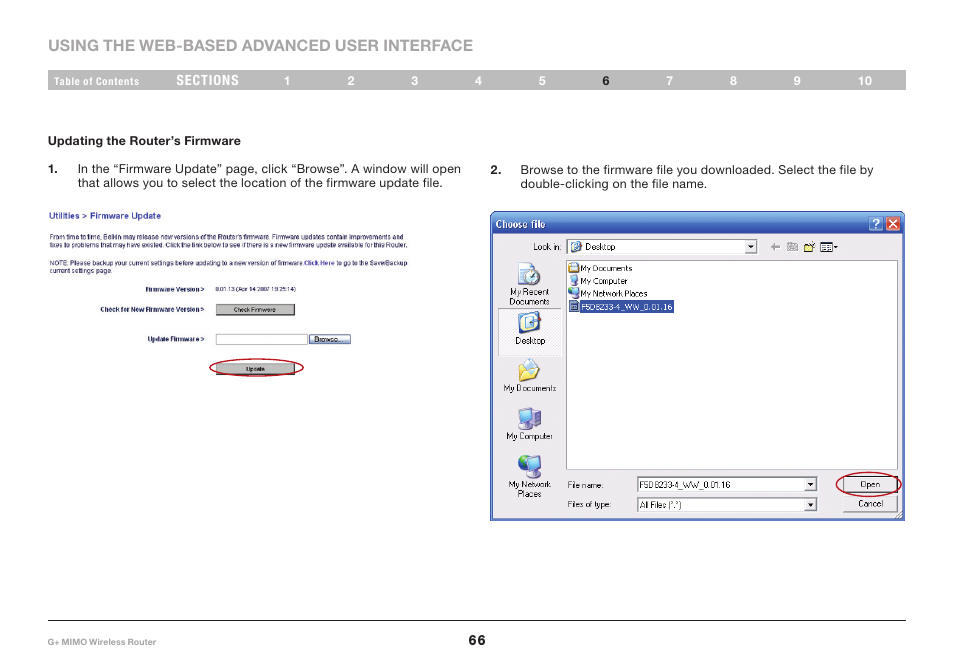Click the firmware version value 0.01.13
This screenshot has height=668, width=954.
[x=256, y=289]
